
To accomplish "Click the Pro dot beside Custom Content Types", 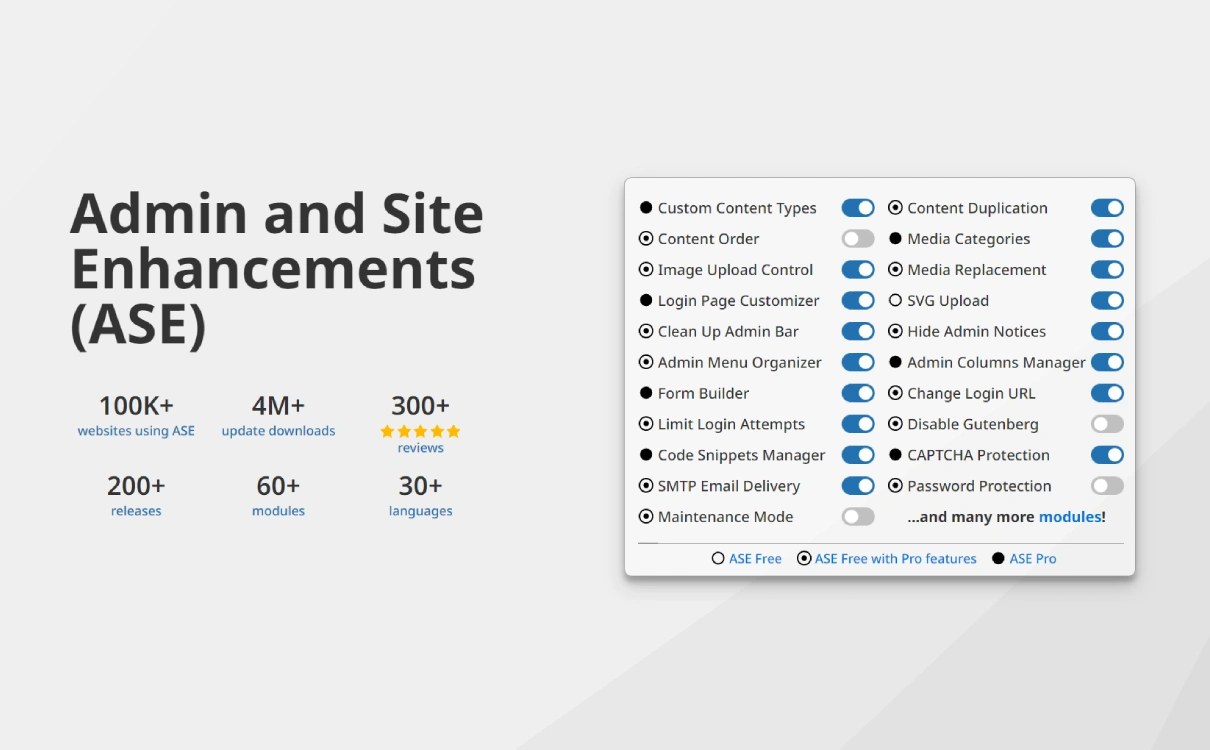I will point(646,208).
